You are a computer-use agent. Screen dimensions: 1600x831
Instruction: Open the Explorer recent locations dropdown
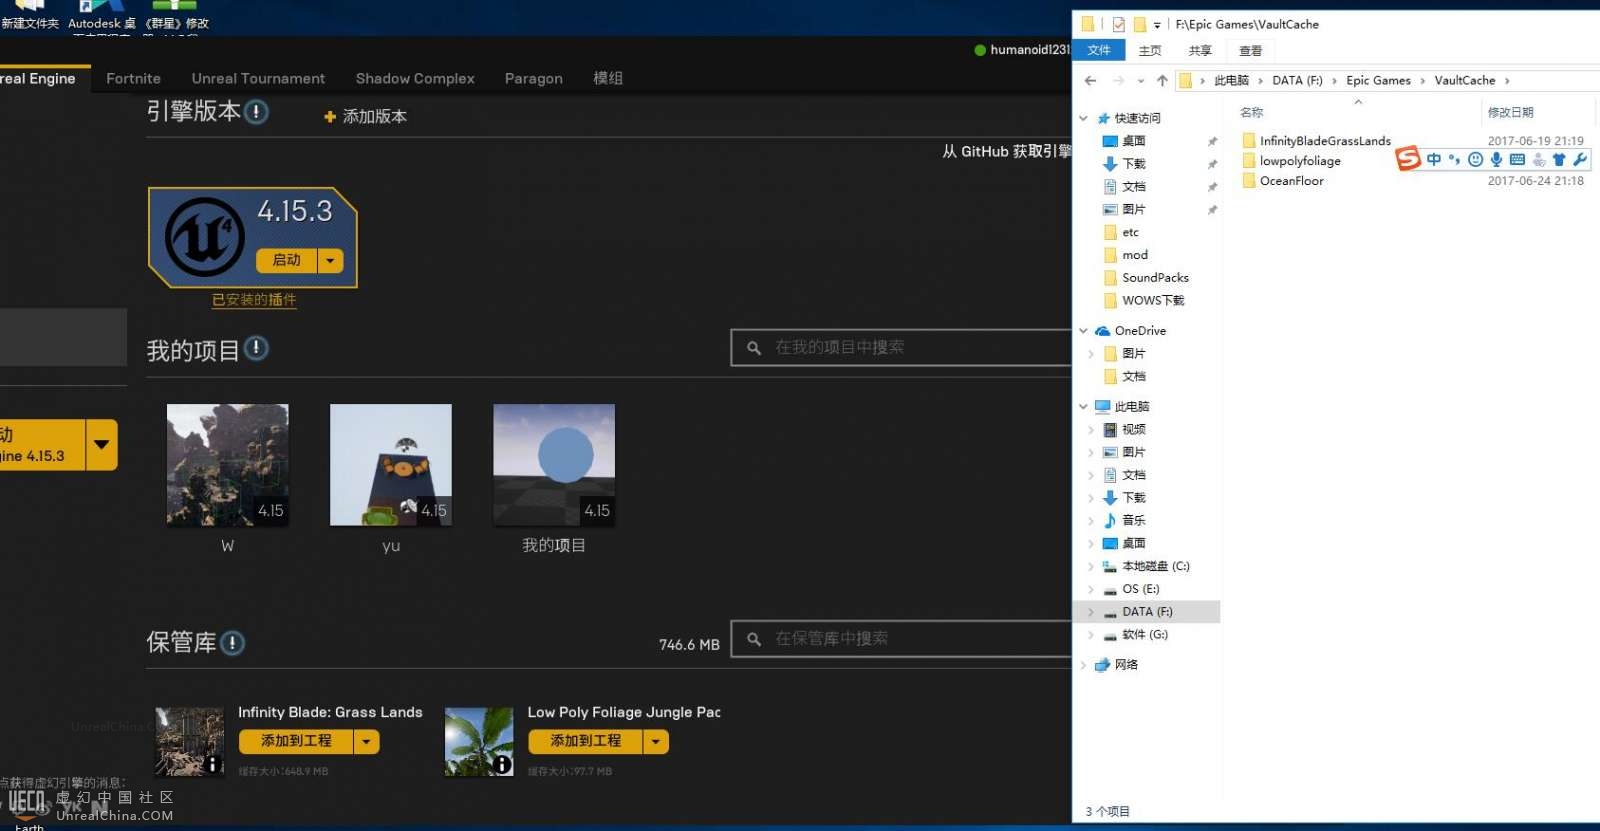(1140, 81)
